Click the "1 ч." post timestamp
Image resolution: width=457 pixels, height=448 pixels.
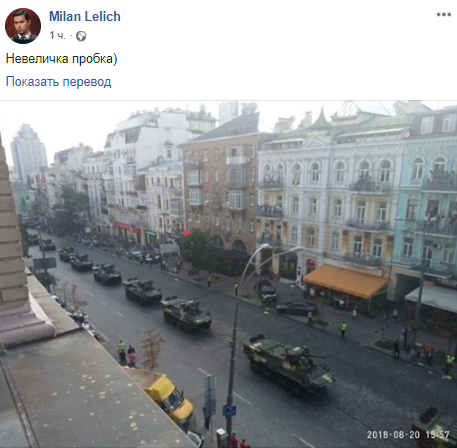[58, 36]
